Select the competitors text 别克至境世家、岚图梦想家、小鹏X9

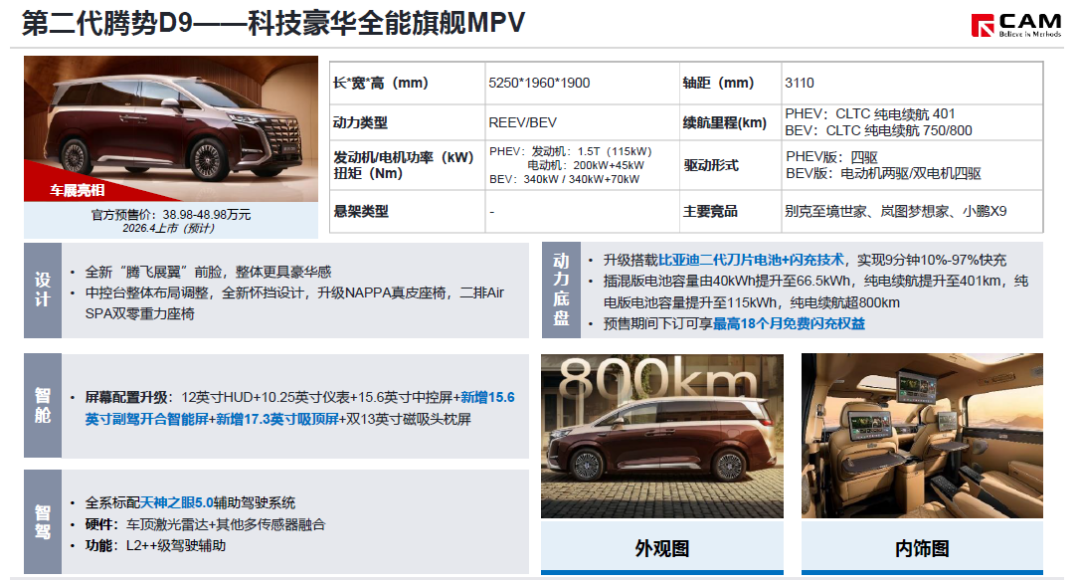coord(895,211)
